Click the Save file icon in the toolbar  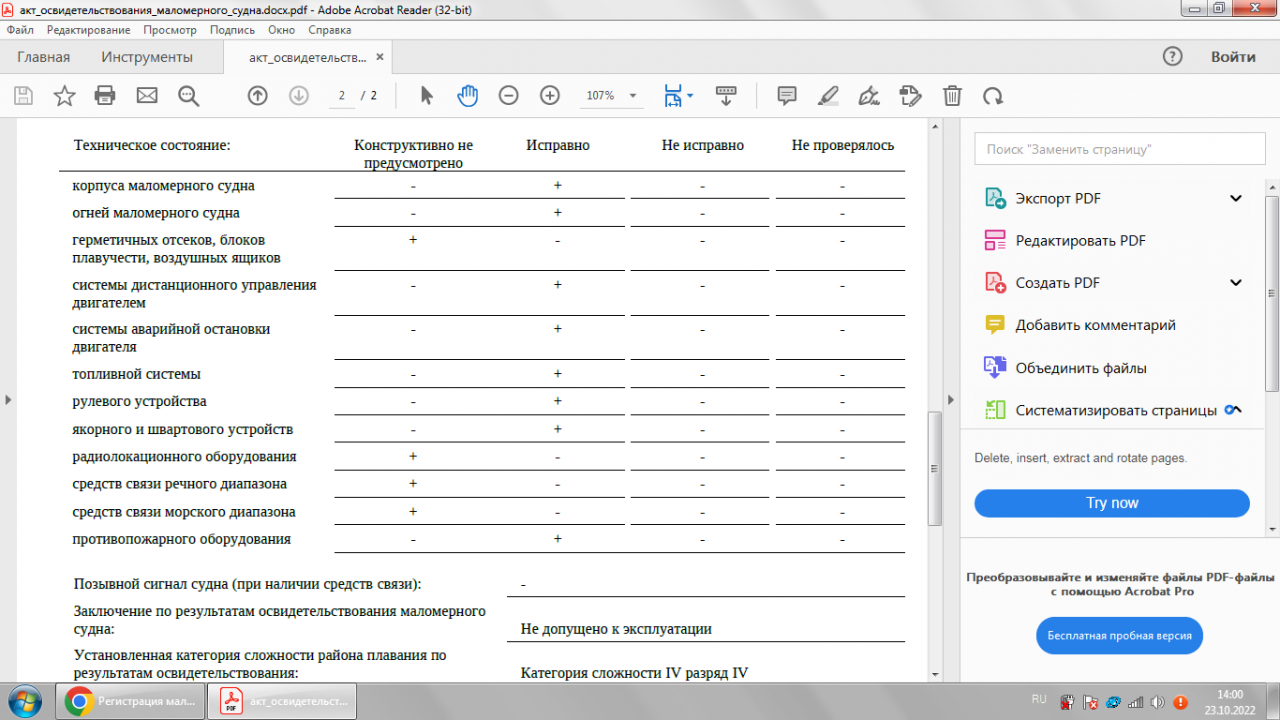pyautogui.click(x=23, y=96)
